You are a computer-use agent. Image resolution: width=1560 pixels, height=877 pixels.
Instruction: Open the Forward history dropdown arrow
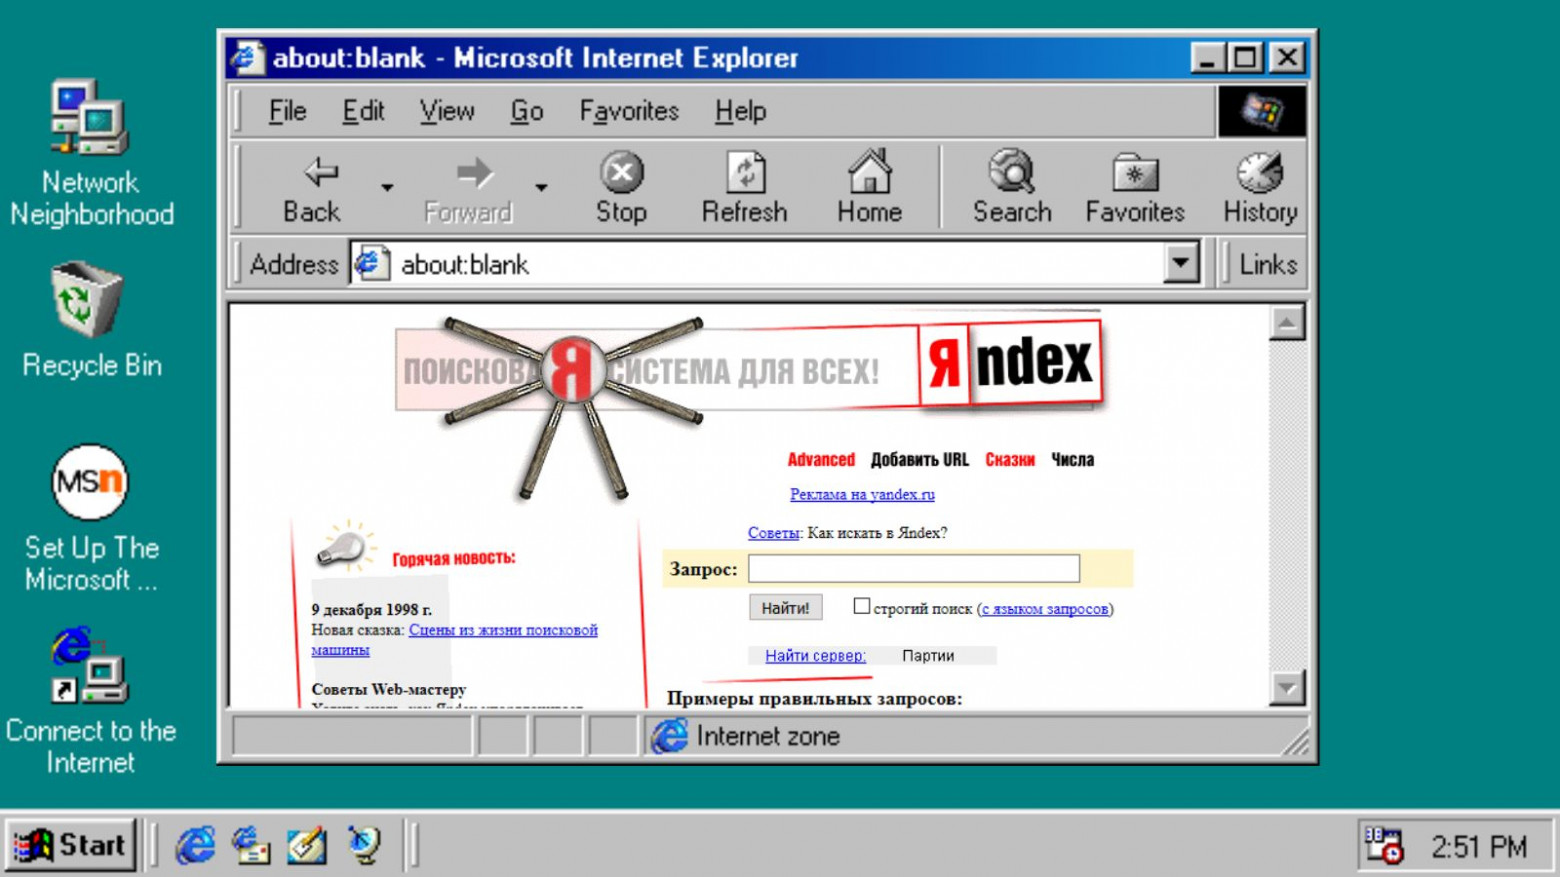[x=541, y=187]
